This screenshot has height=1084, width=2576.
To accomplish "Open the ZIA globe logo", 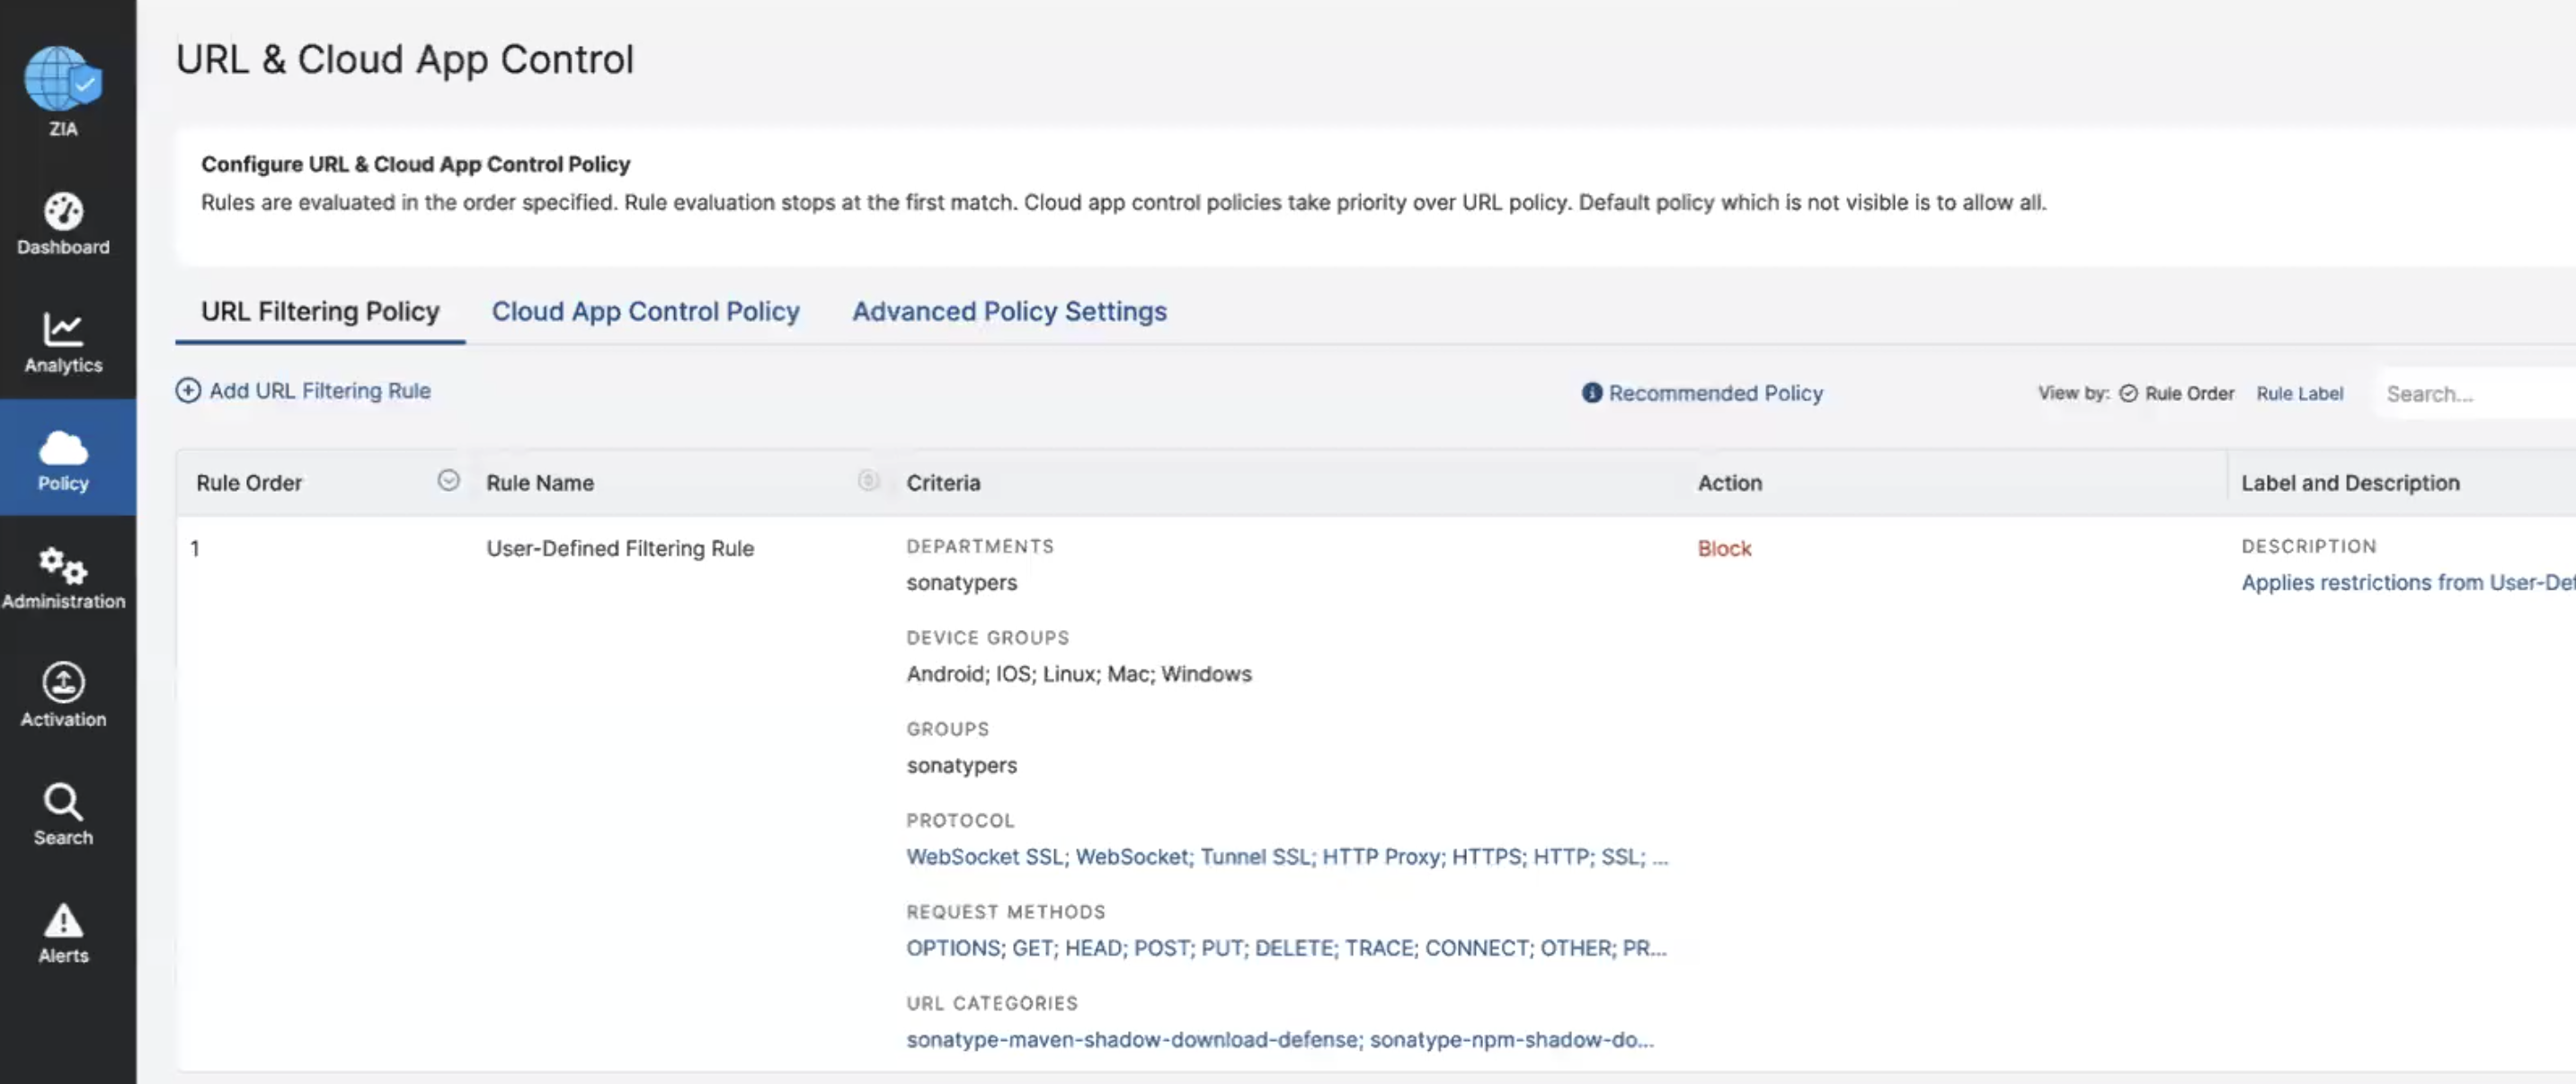I will (x=63, y=78).
